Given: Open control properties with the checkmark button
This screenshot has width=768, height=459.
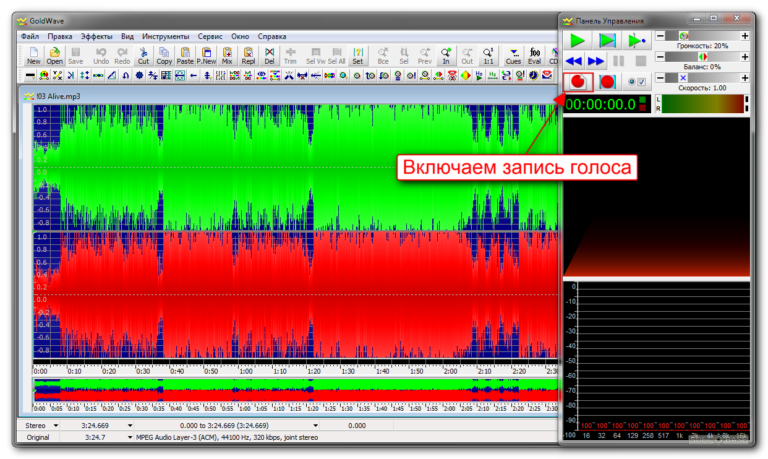Looking at the screenshot, I should coord(641,82).
